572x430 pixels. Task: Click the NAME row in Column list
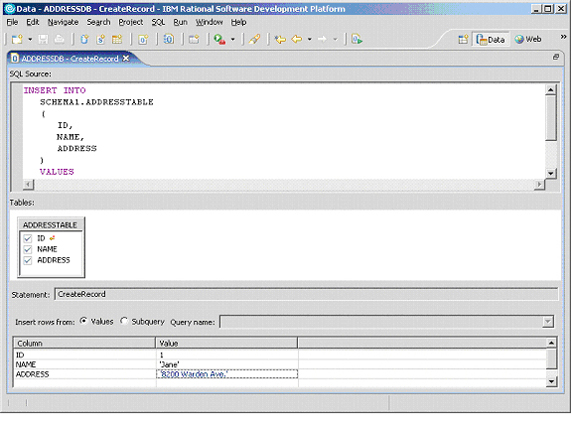pyautogui.click(x=85, y=364)
